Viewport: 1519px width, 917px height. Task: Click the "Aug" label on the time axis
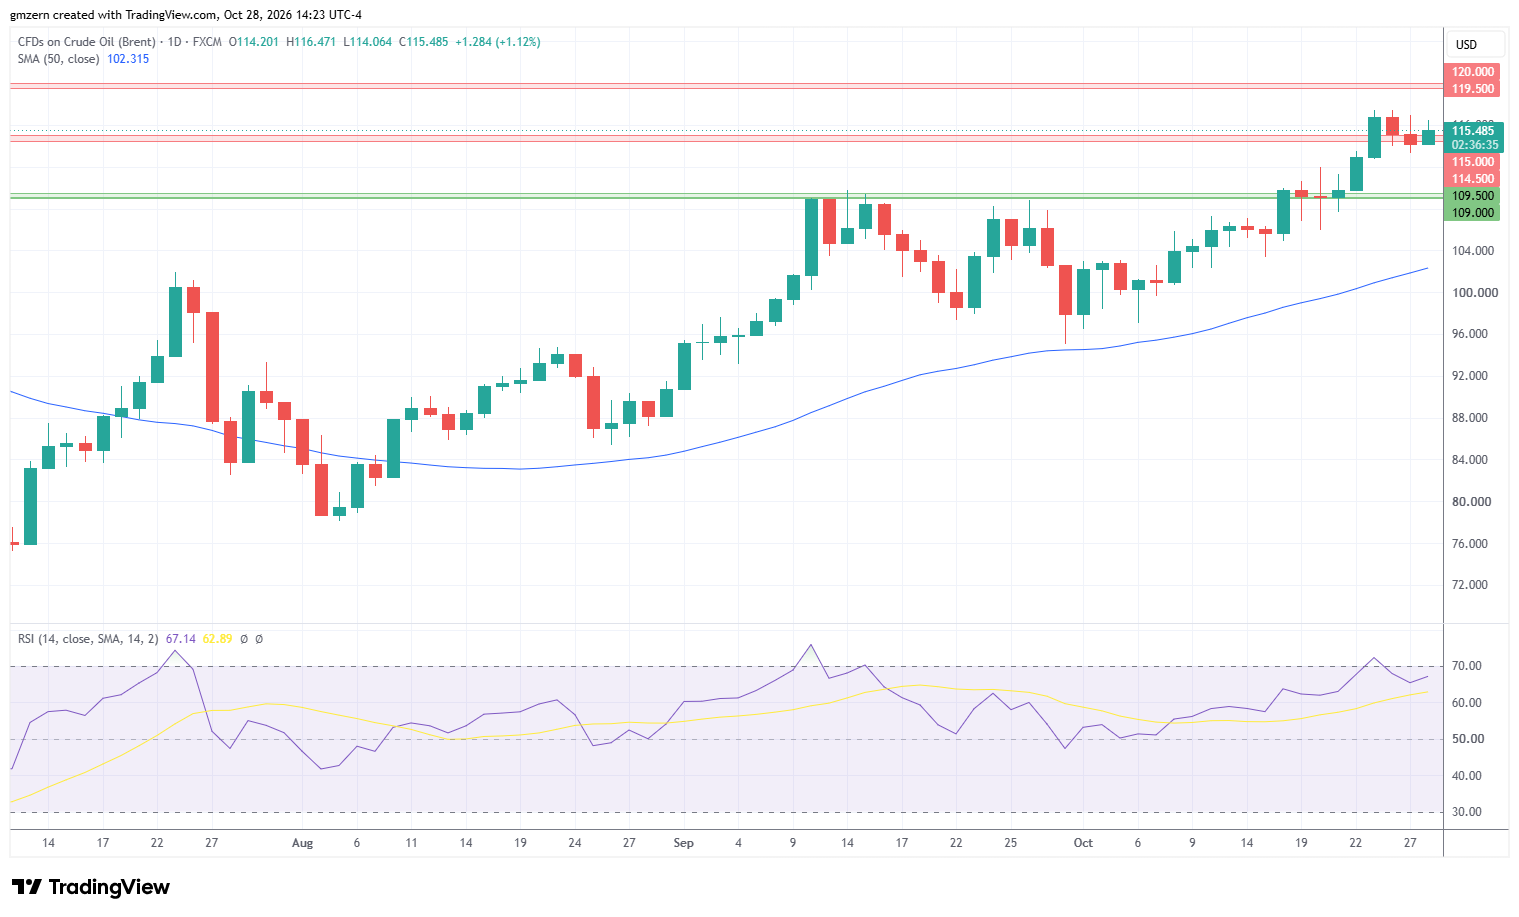302,843
